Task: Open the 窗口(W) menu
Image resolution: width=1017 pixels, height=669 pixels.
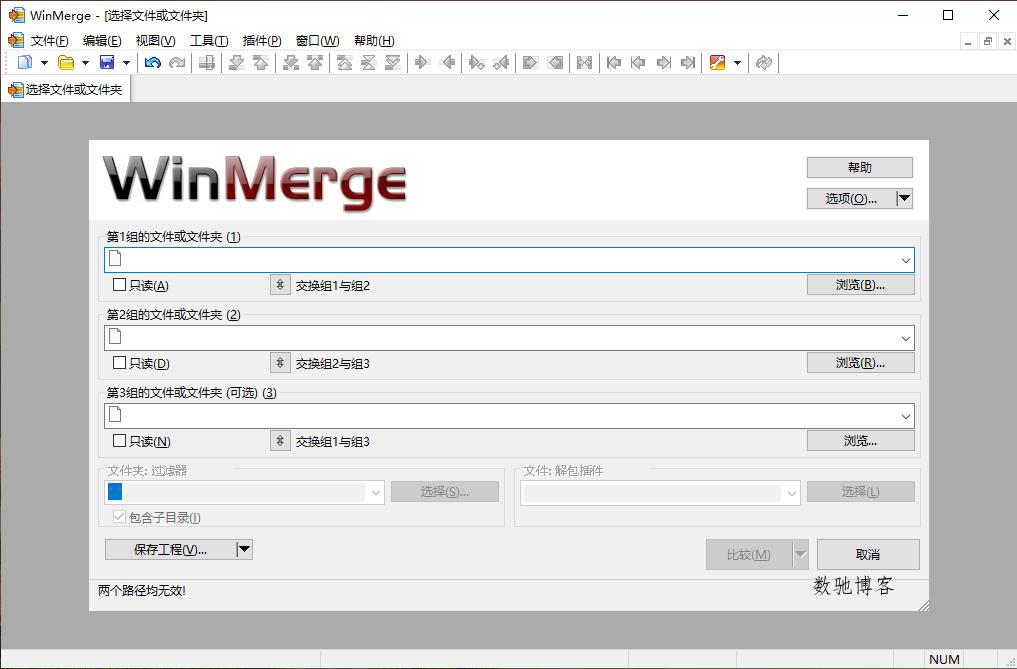Action: pyautogui.click(x=317, y=41)
